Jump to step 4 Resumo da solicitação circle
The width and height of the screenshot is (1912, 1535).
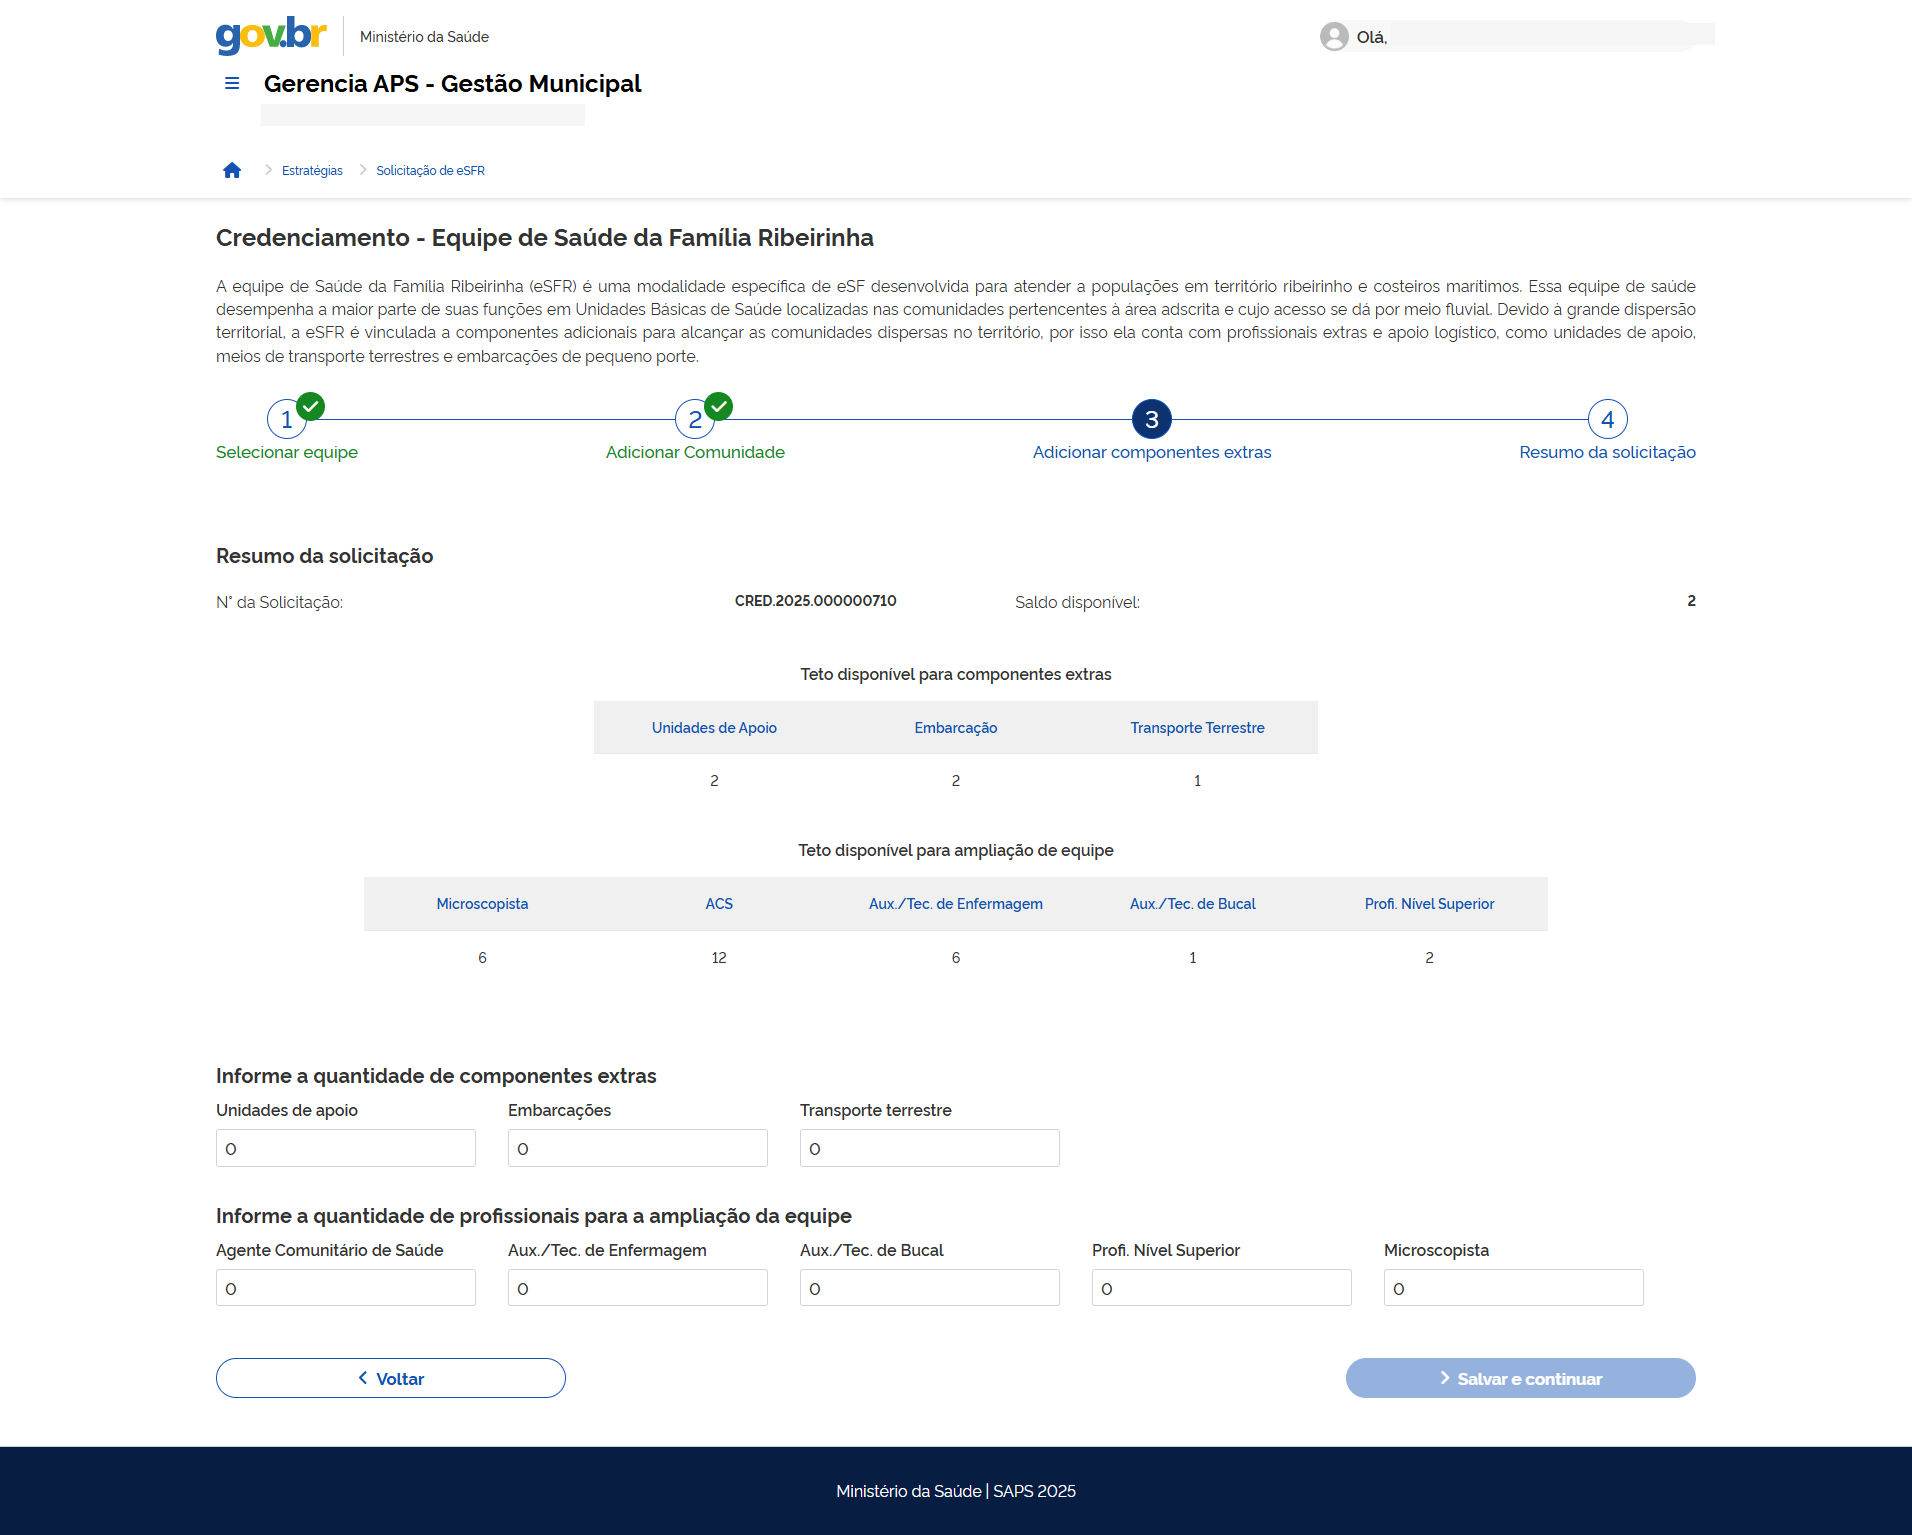click(x=1607, y=420)
